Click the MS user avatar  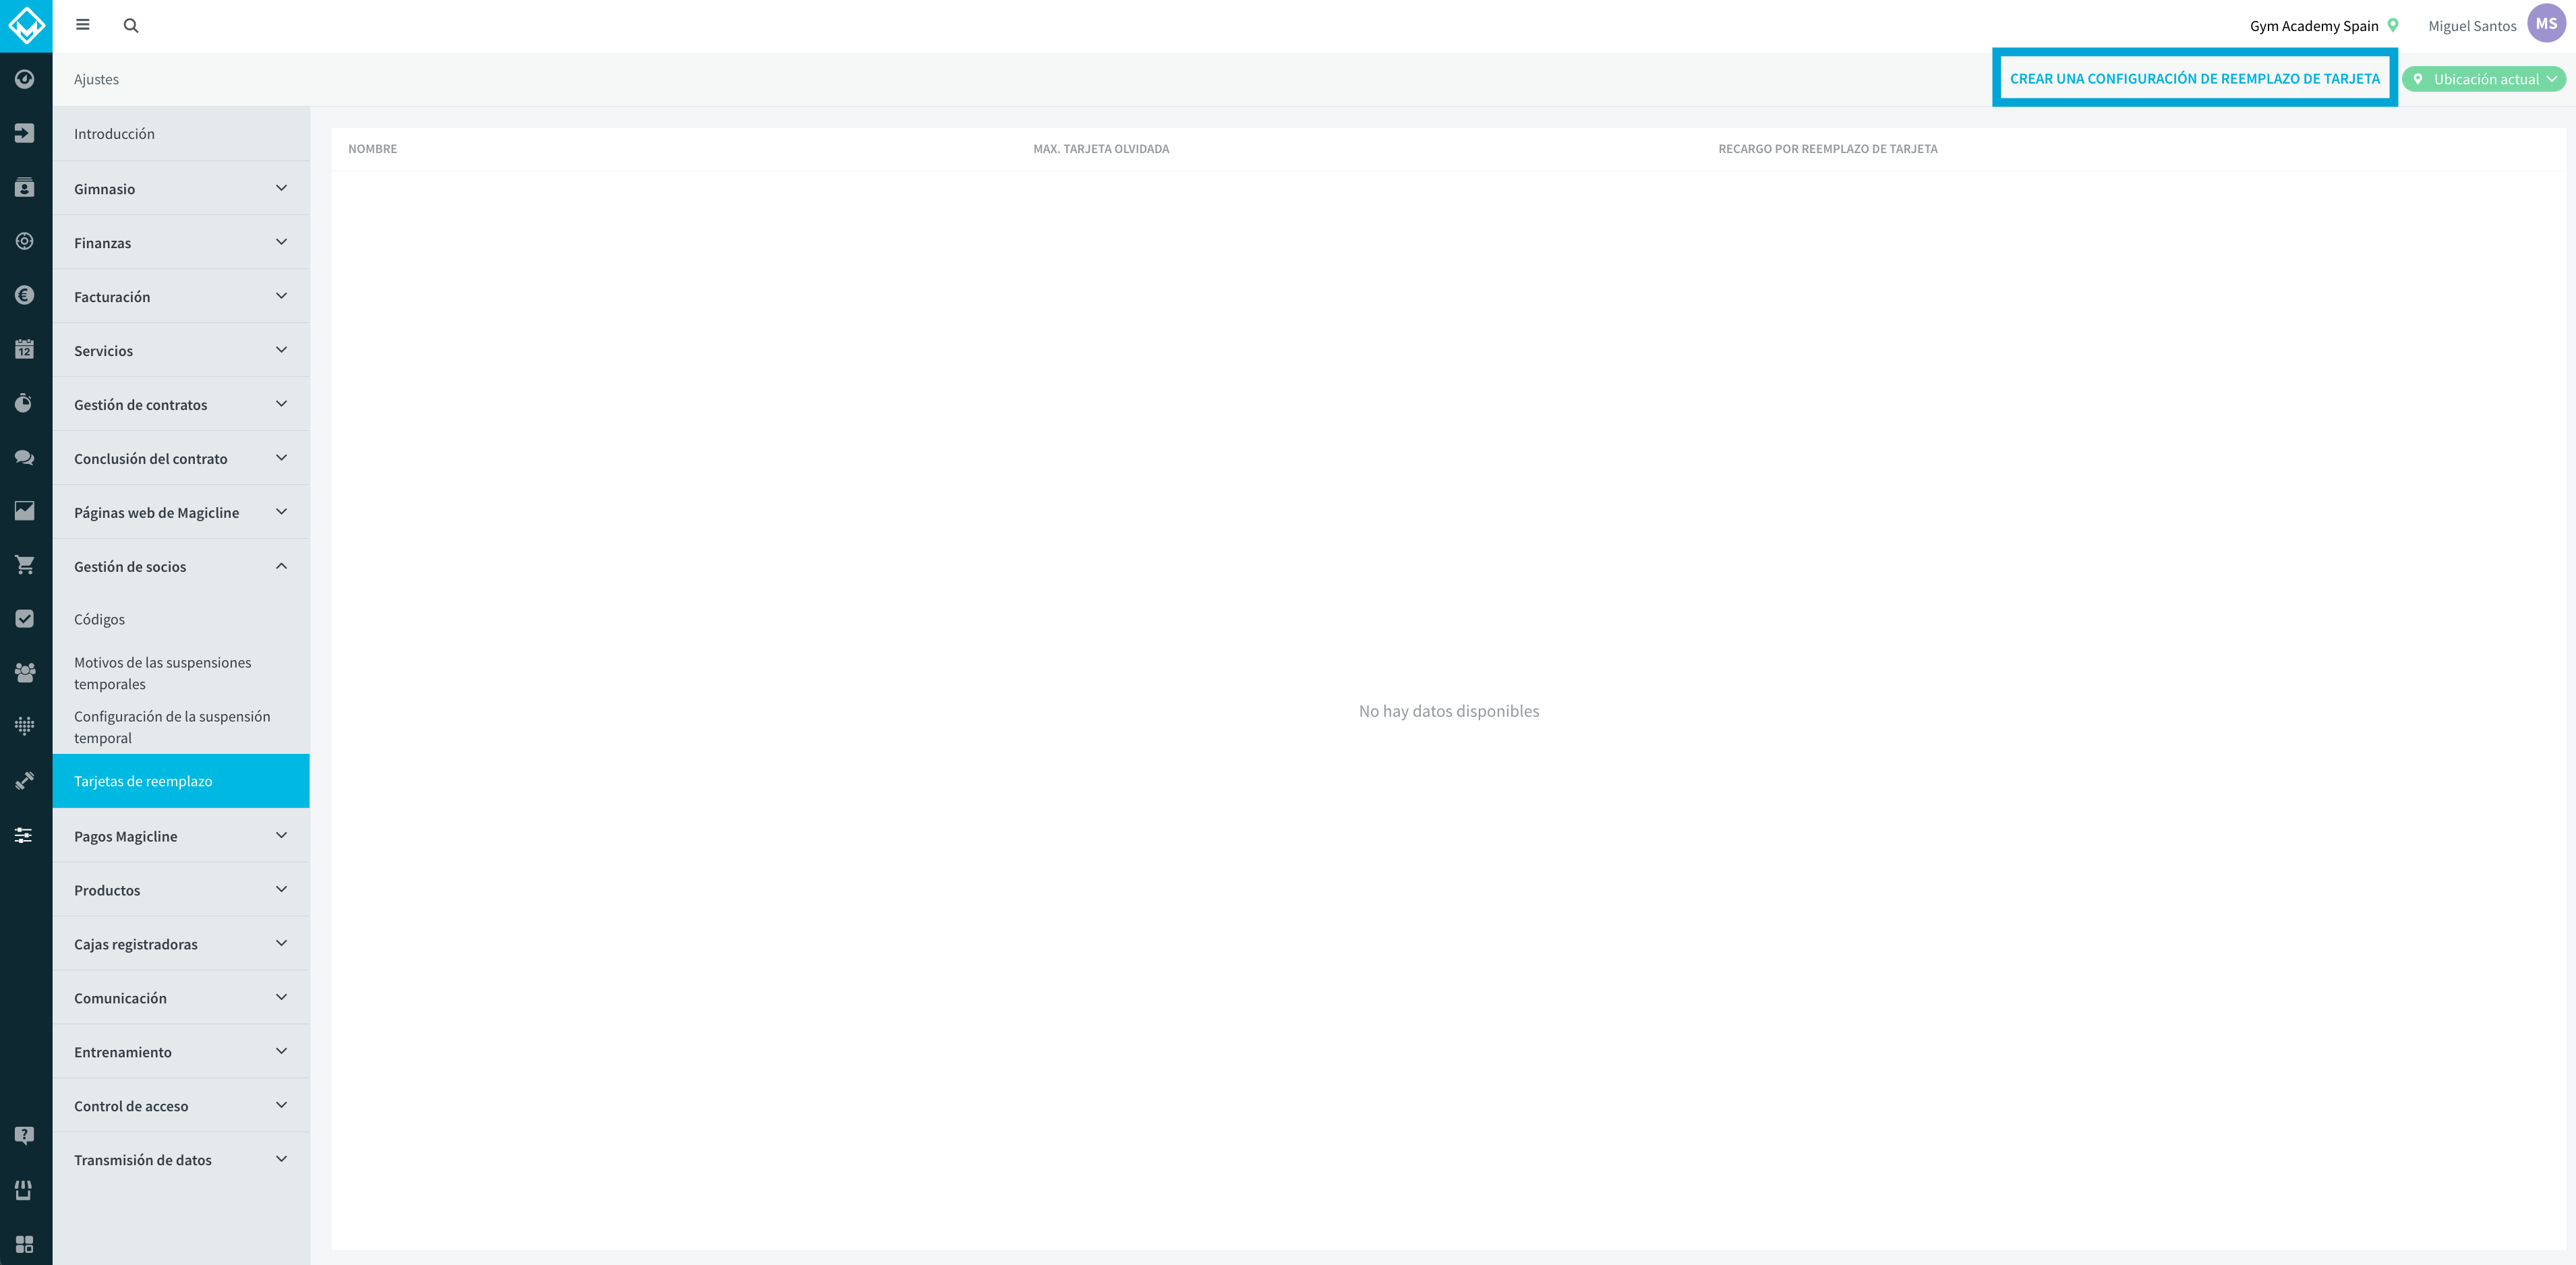(2546, 24)
